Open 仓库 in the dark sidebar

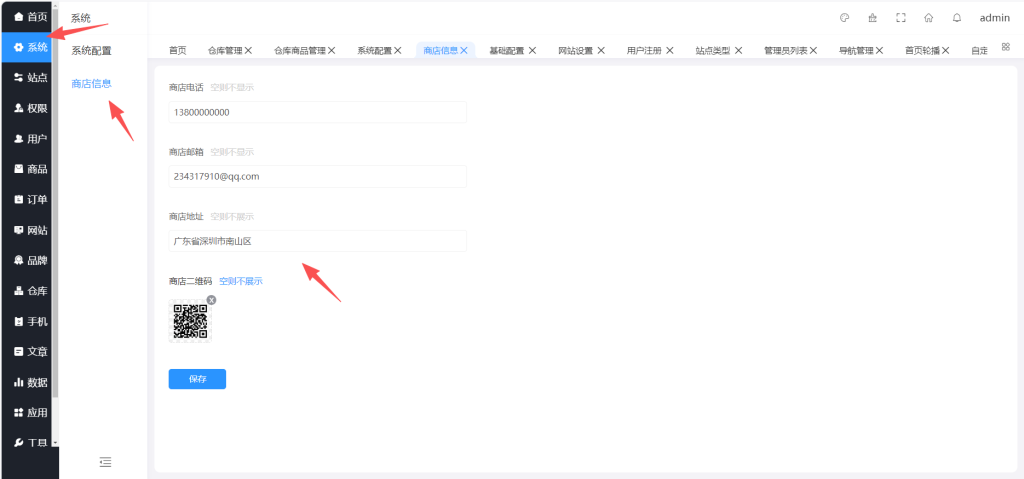click(29, 291)
